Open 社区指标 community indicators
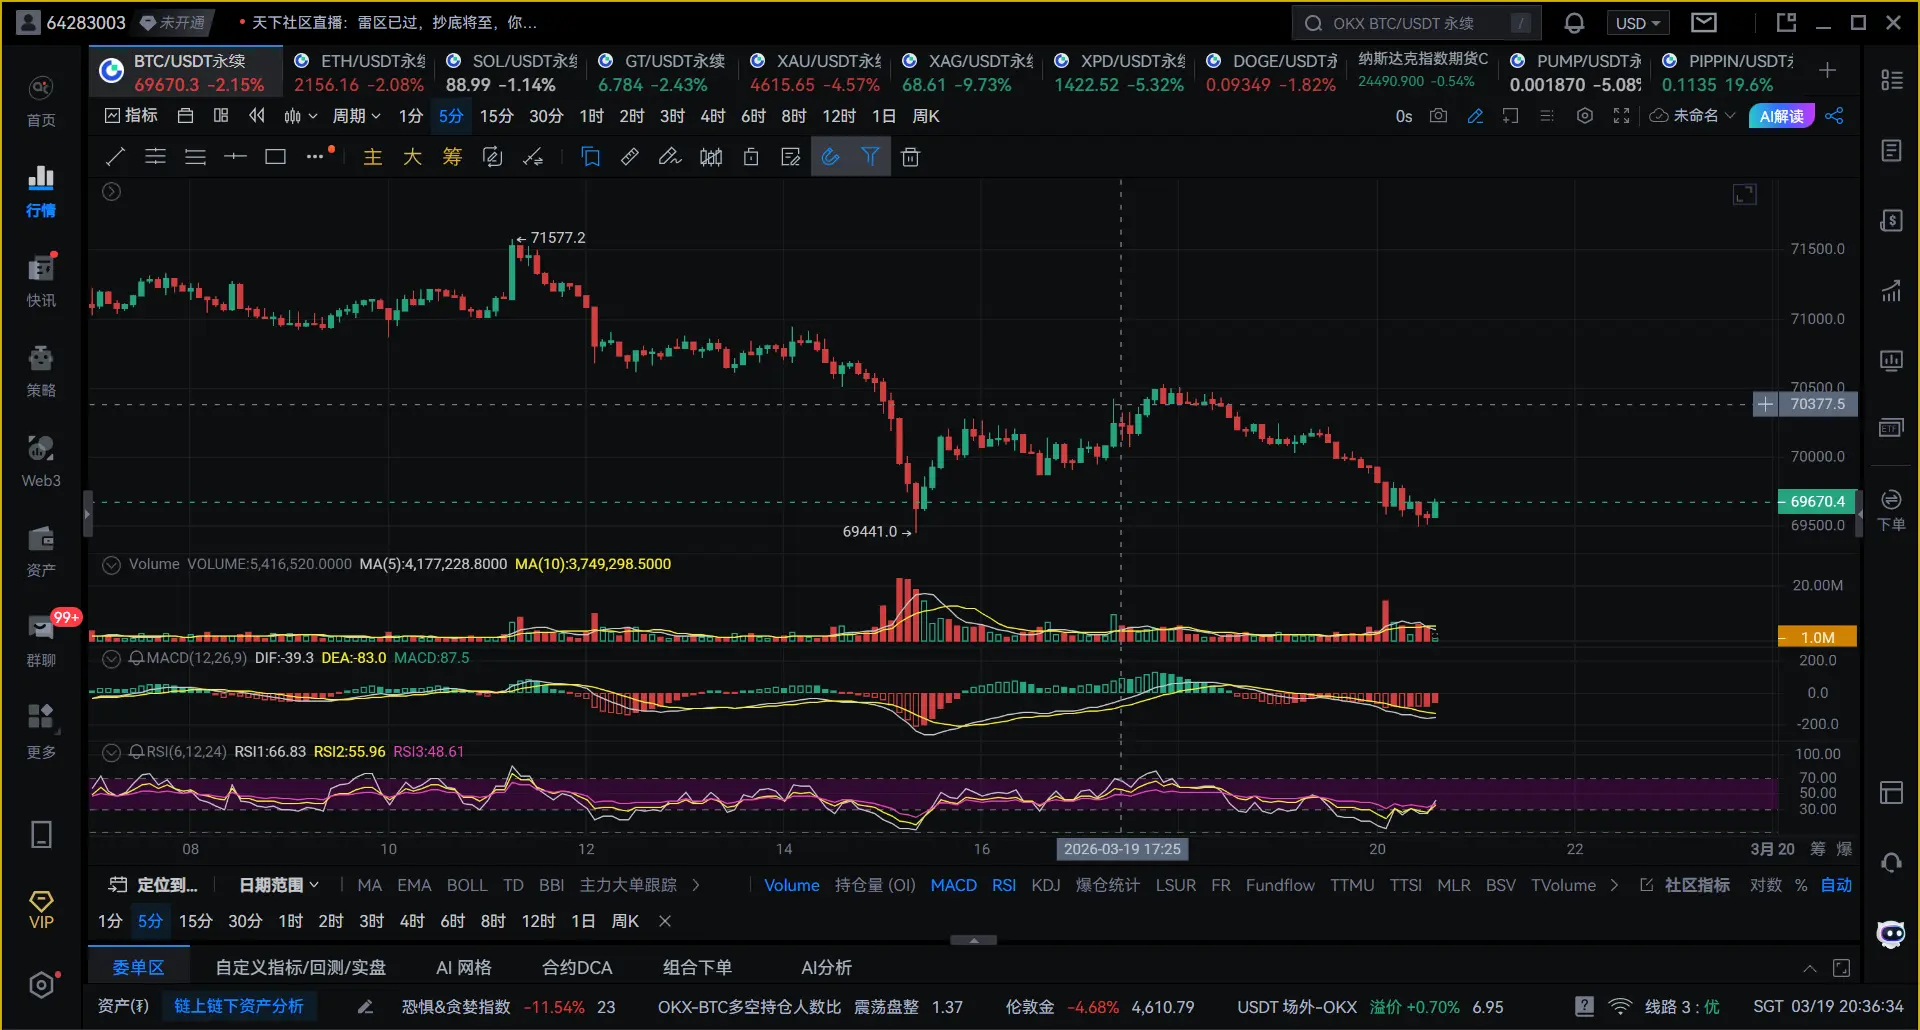This screenshot has height=1030, width=1920. [1686, 885]
